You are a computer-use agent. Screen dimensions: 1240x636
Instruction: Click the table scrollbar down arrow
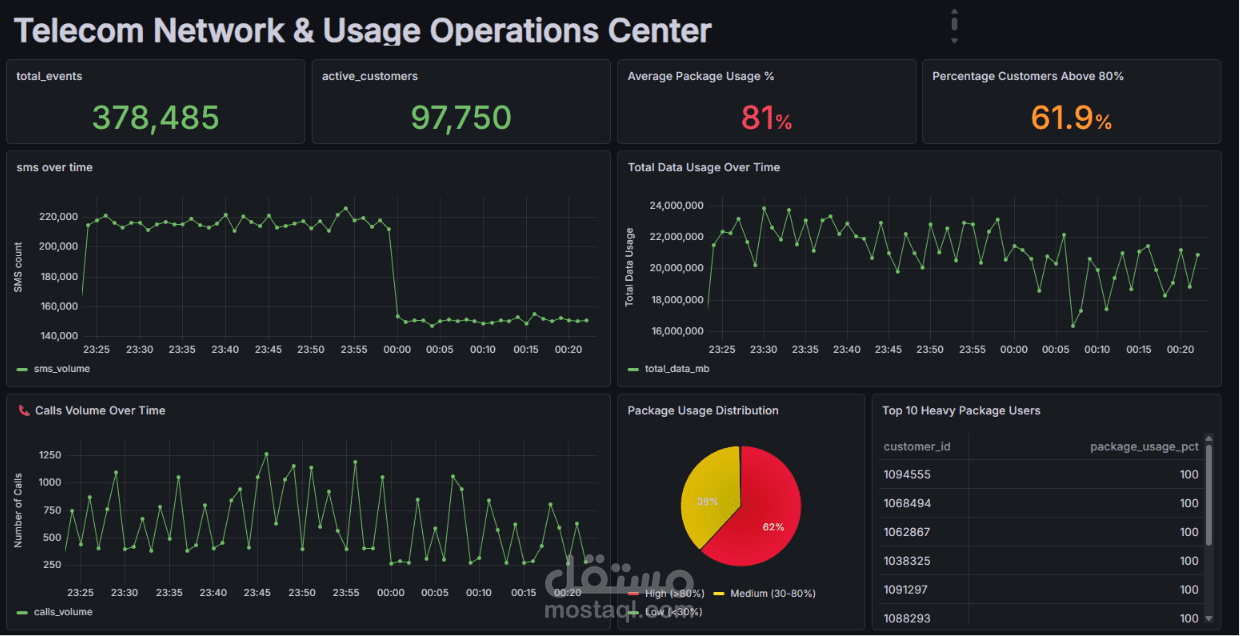click(x=1209, y=619)
